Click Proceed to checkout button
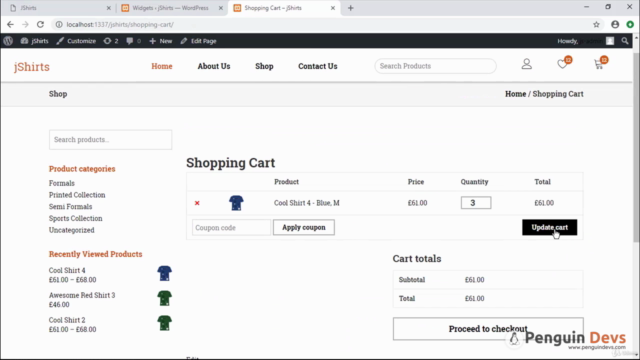640x360 pixels. 488,329
